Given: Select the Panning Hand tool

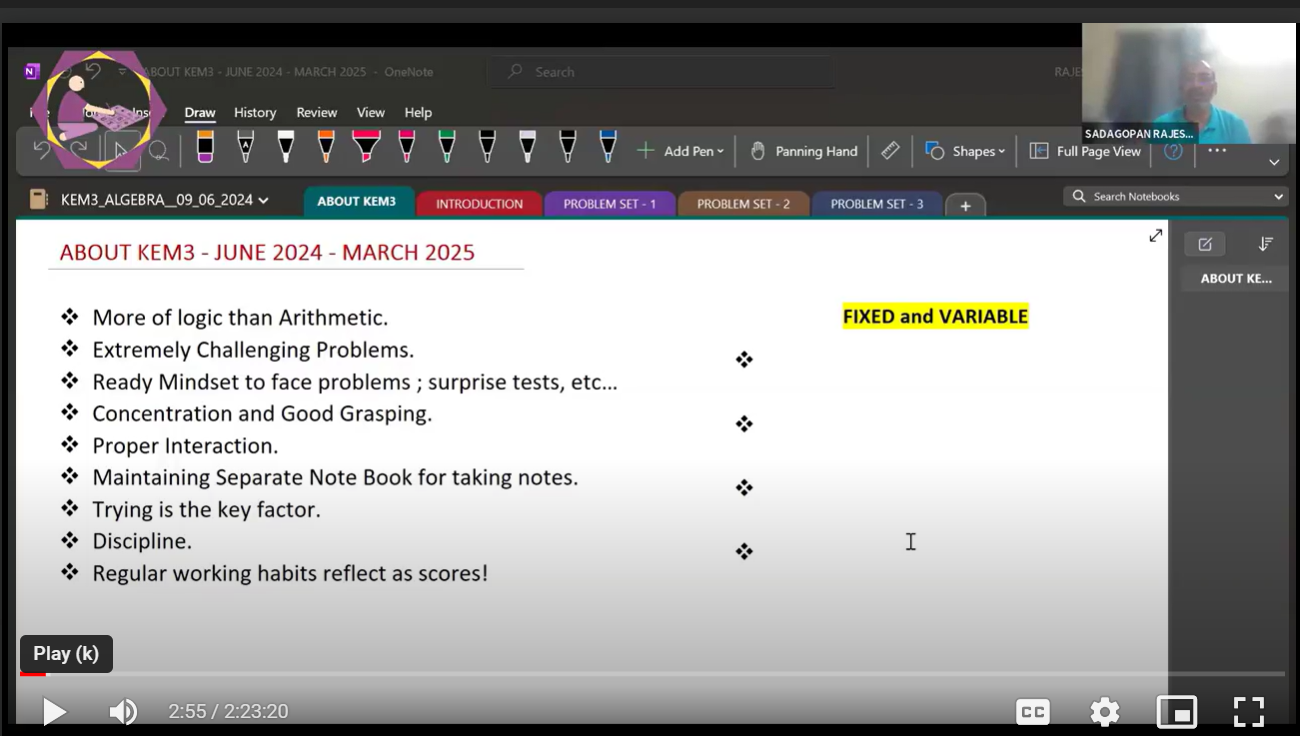Looking at the screenshot, I should [804, 151].
